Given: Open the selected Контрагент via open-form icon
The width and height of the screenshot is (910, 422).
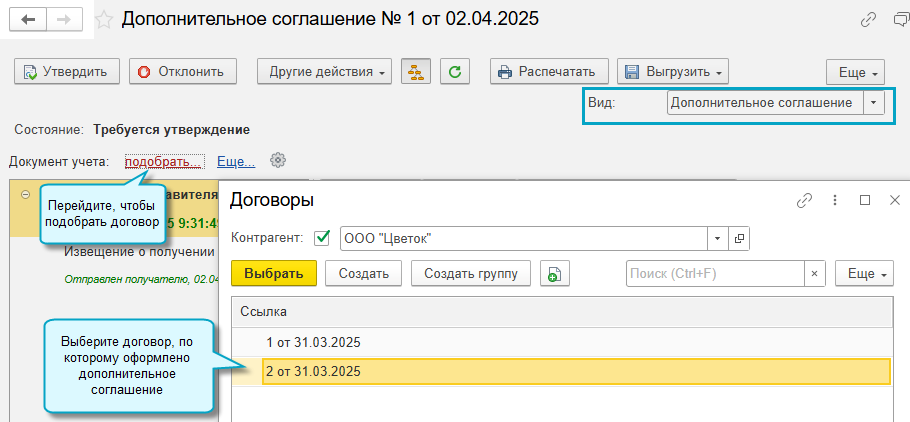Looking at the screenshot, I should [x=739, y=238].
